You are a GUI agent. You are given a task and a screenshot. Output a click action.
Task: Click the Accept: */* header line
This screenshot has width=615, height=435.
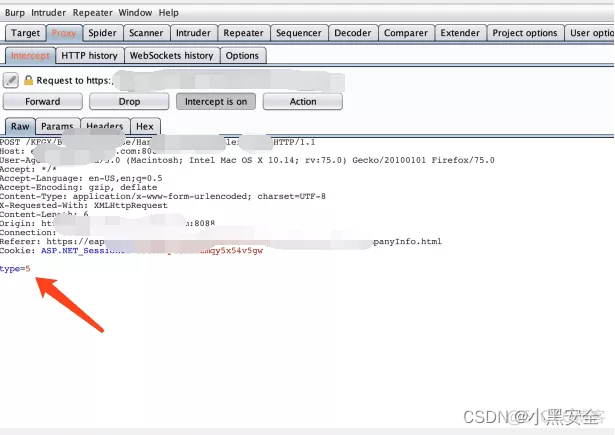pos(28,169)
